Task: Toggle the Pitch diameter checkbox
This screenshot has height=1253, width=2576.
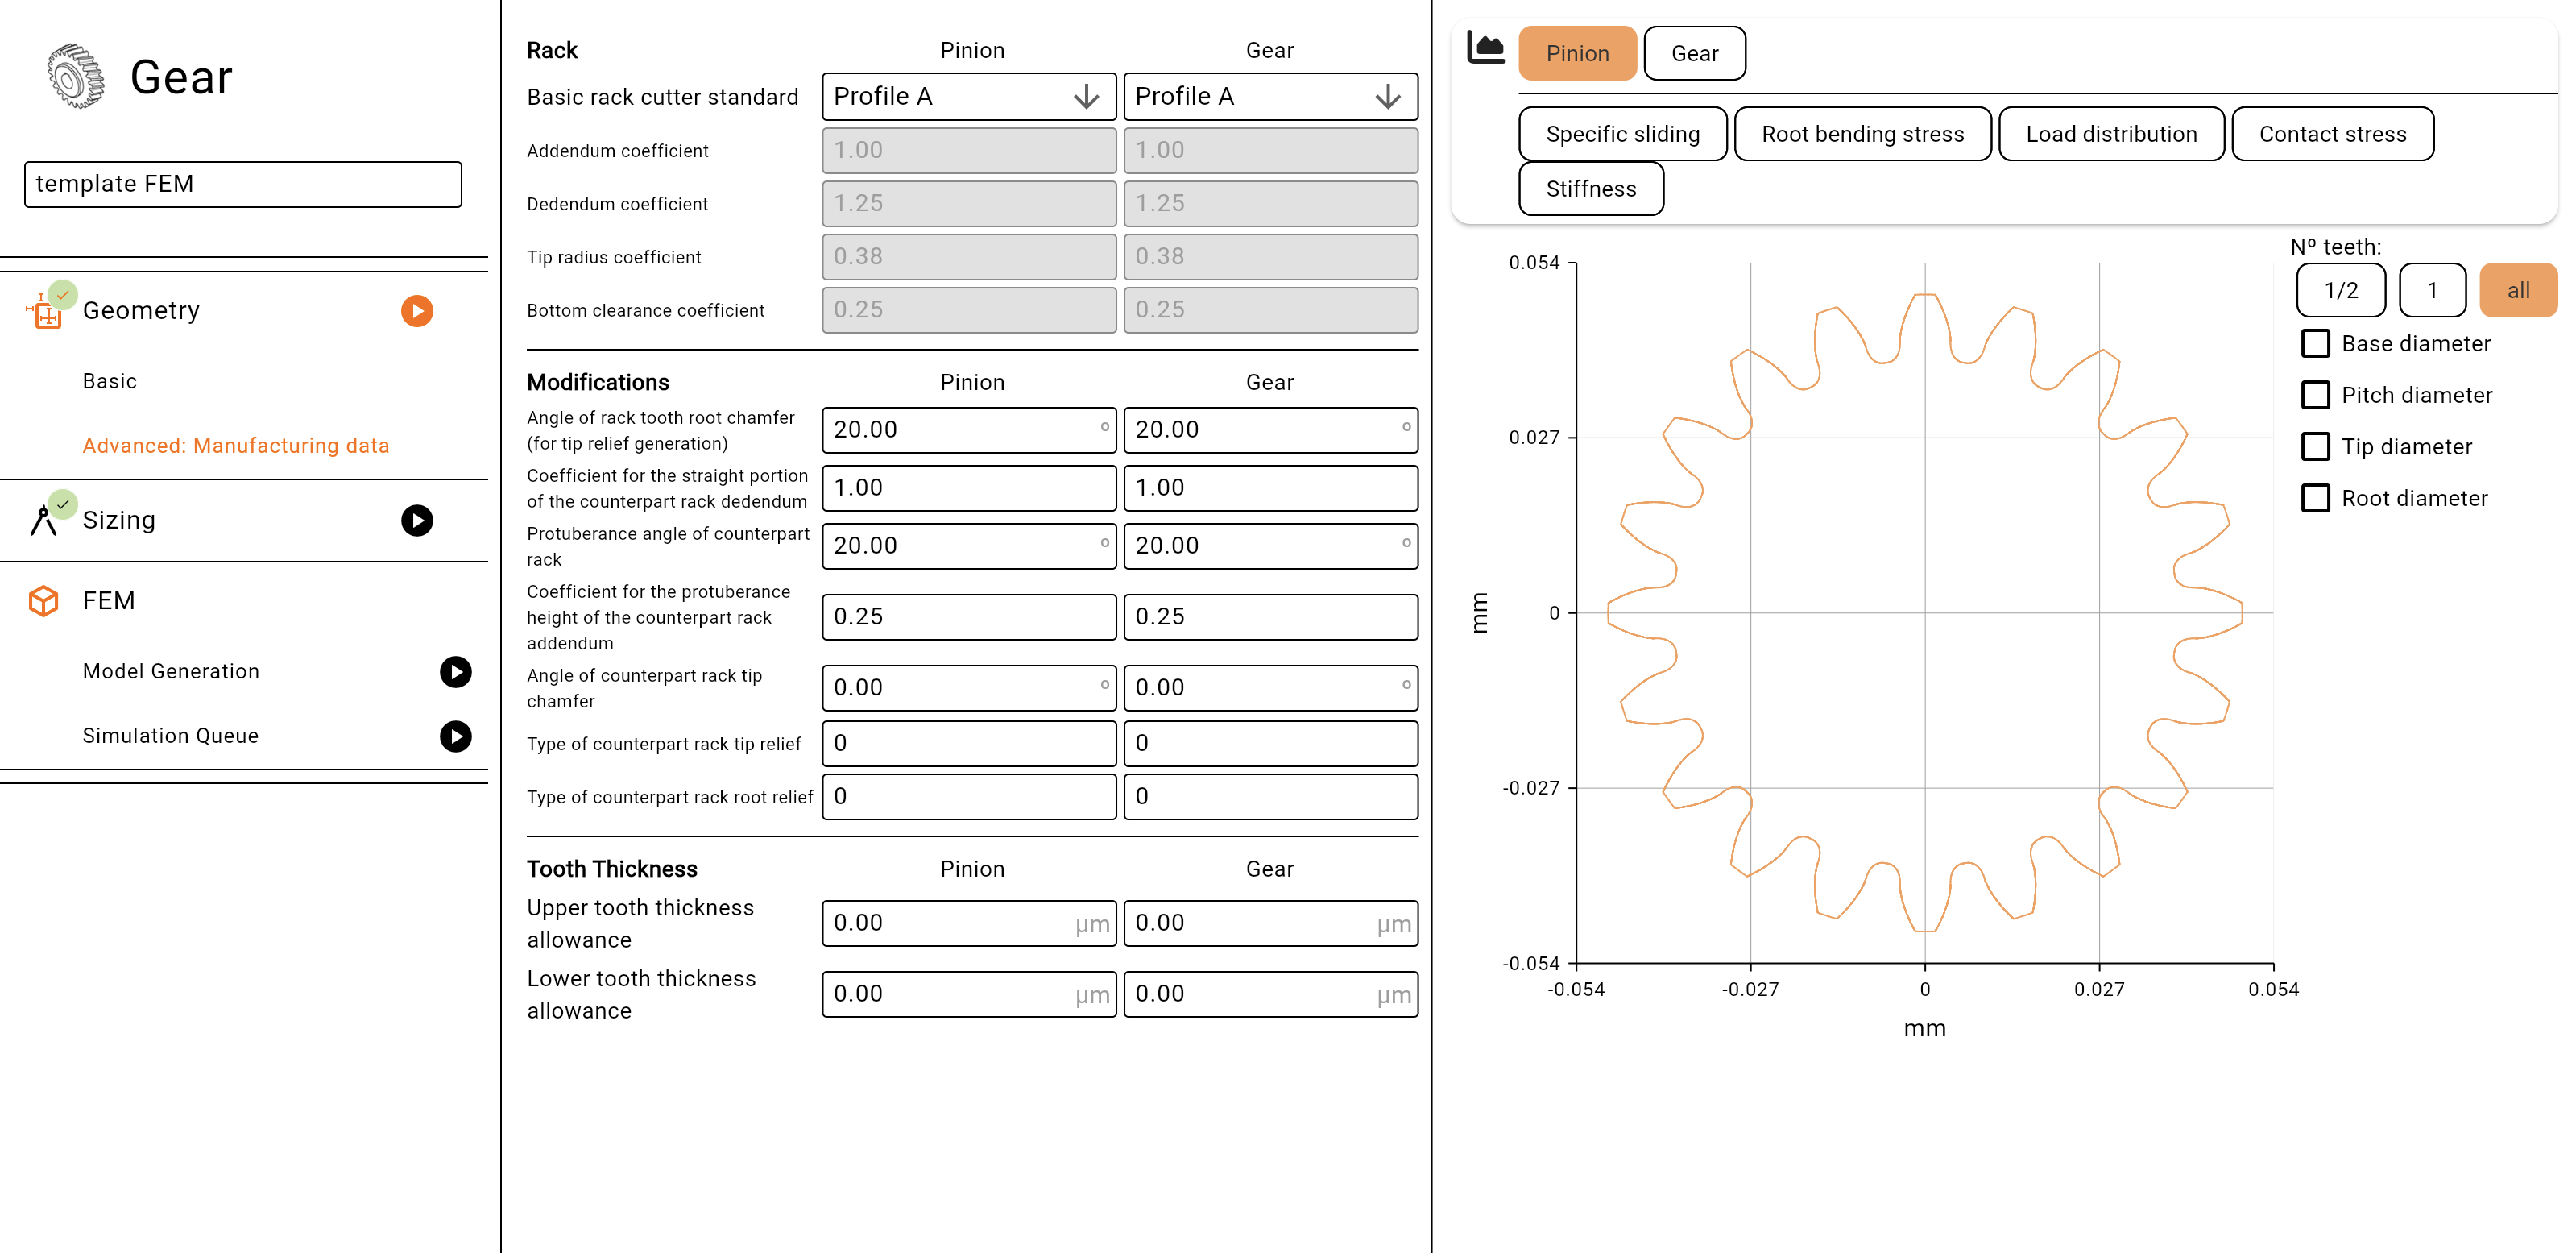Action: [2315, 395]
